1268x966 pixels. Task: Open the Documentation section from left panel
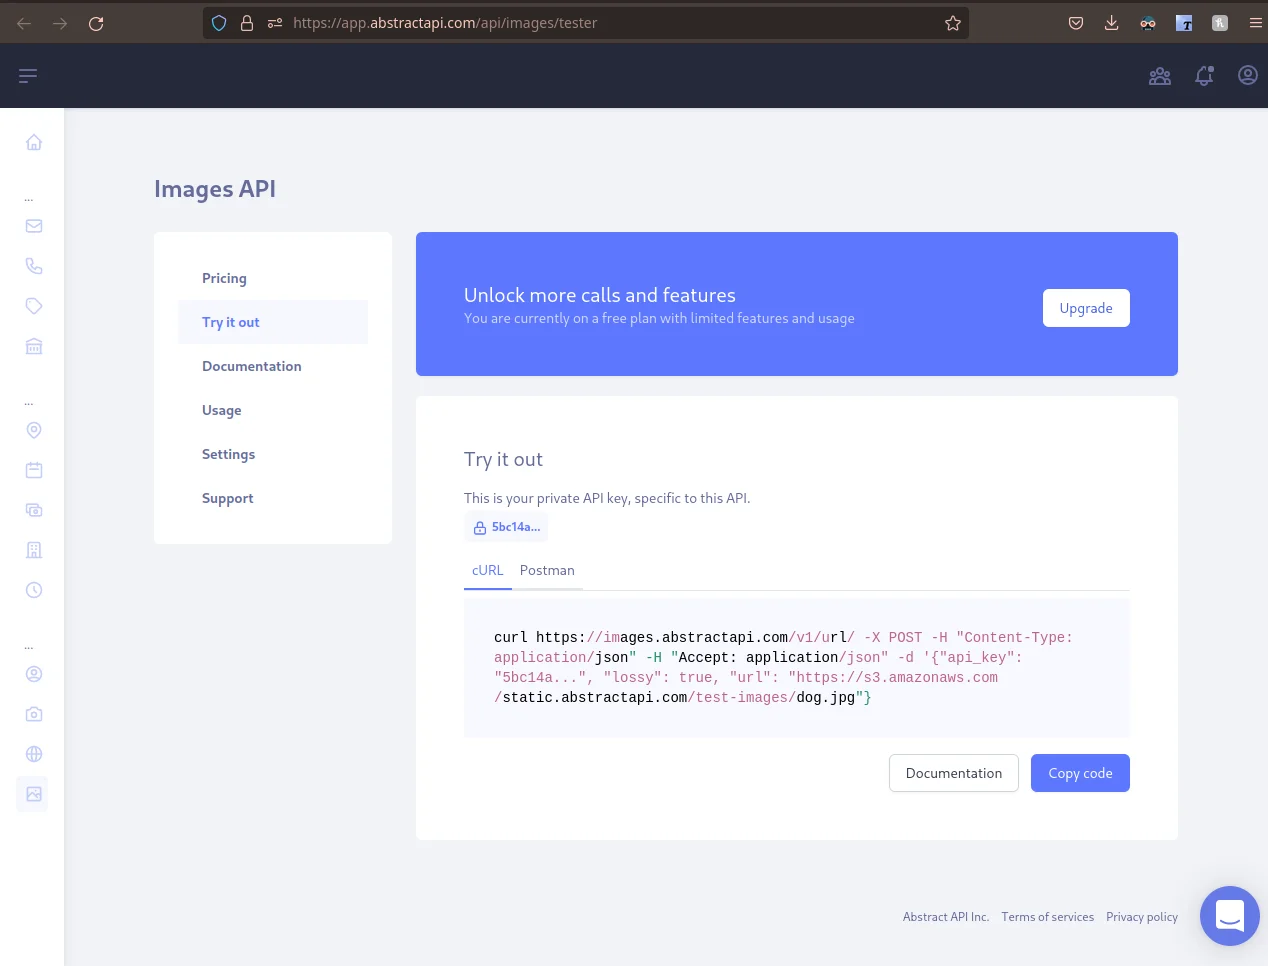point(251,366)
